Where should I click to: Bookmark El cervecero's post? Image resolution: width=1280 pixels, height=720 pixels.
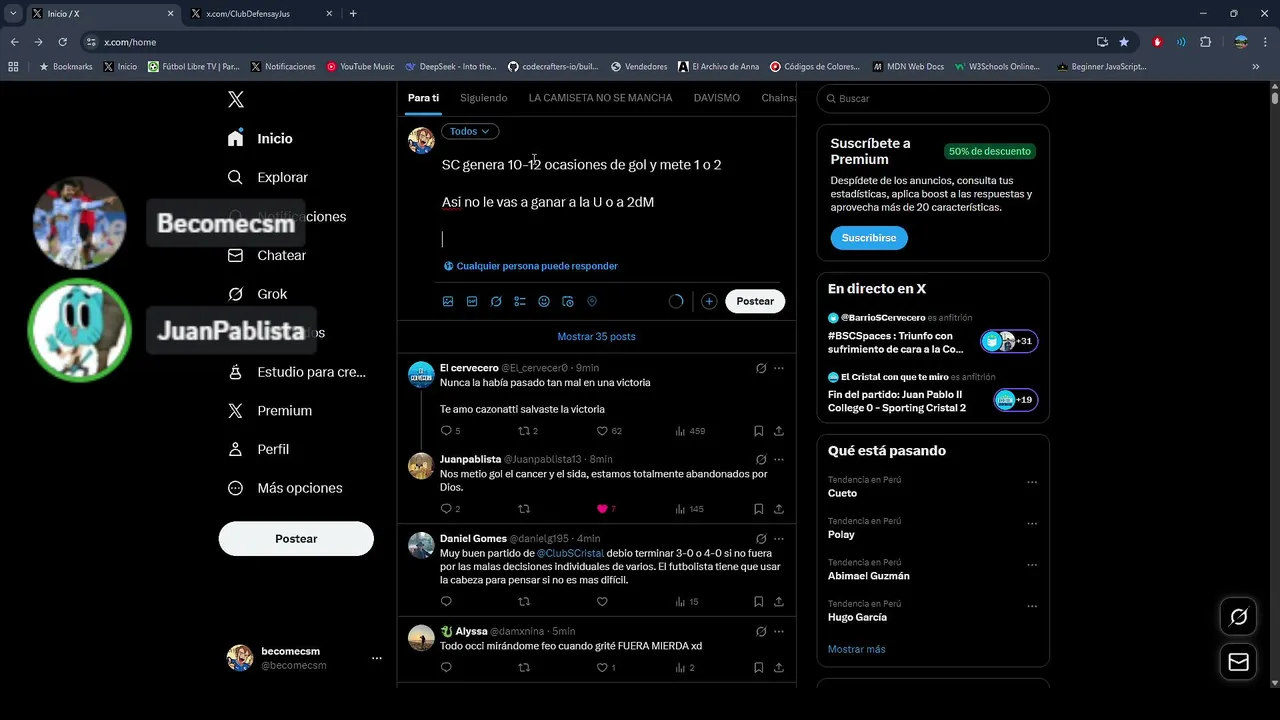(x=758, y=431)
